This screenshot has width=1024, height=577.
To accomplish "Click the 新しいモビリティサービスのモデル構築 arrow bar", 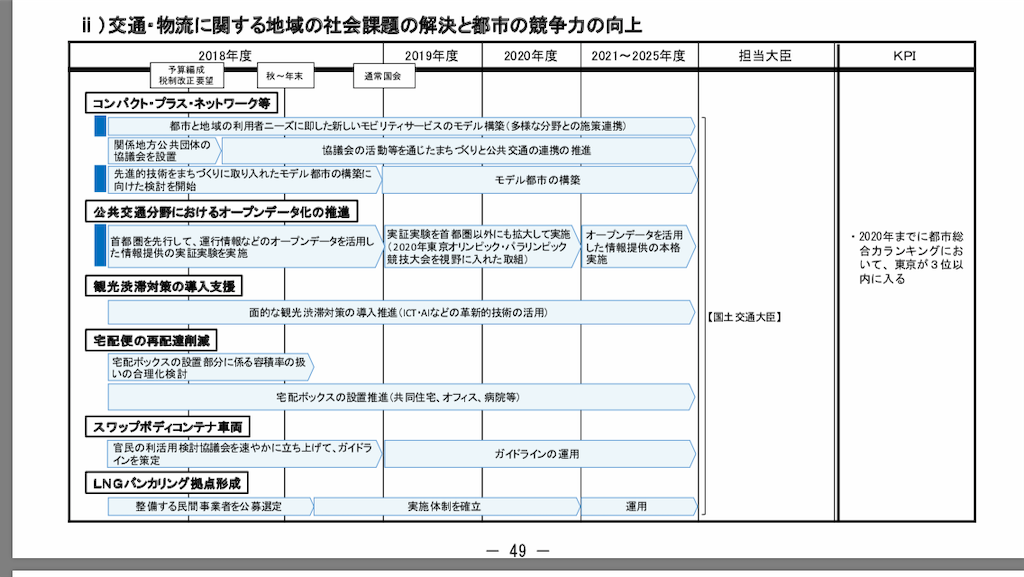I will 401,126.
